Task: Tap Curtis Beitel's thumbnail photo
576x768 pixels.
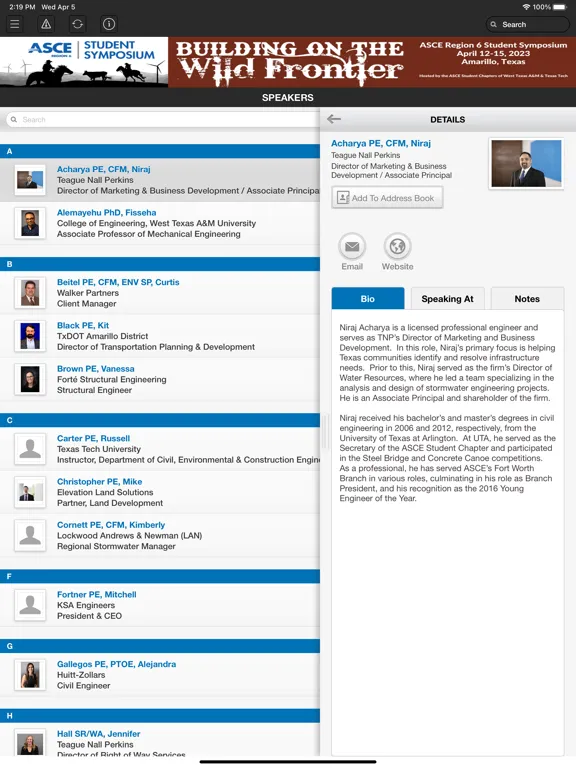Action: (x=30, y=293)
